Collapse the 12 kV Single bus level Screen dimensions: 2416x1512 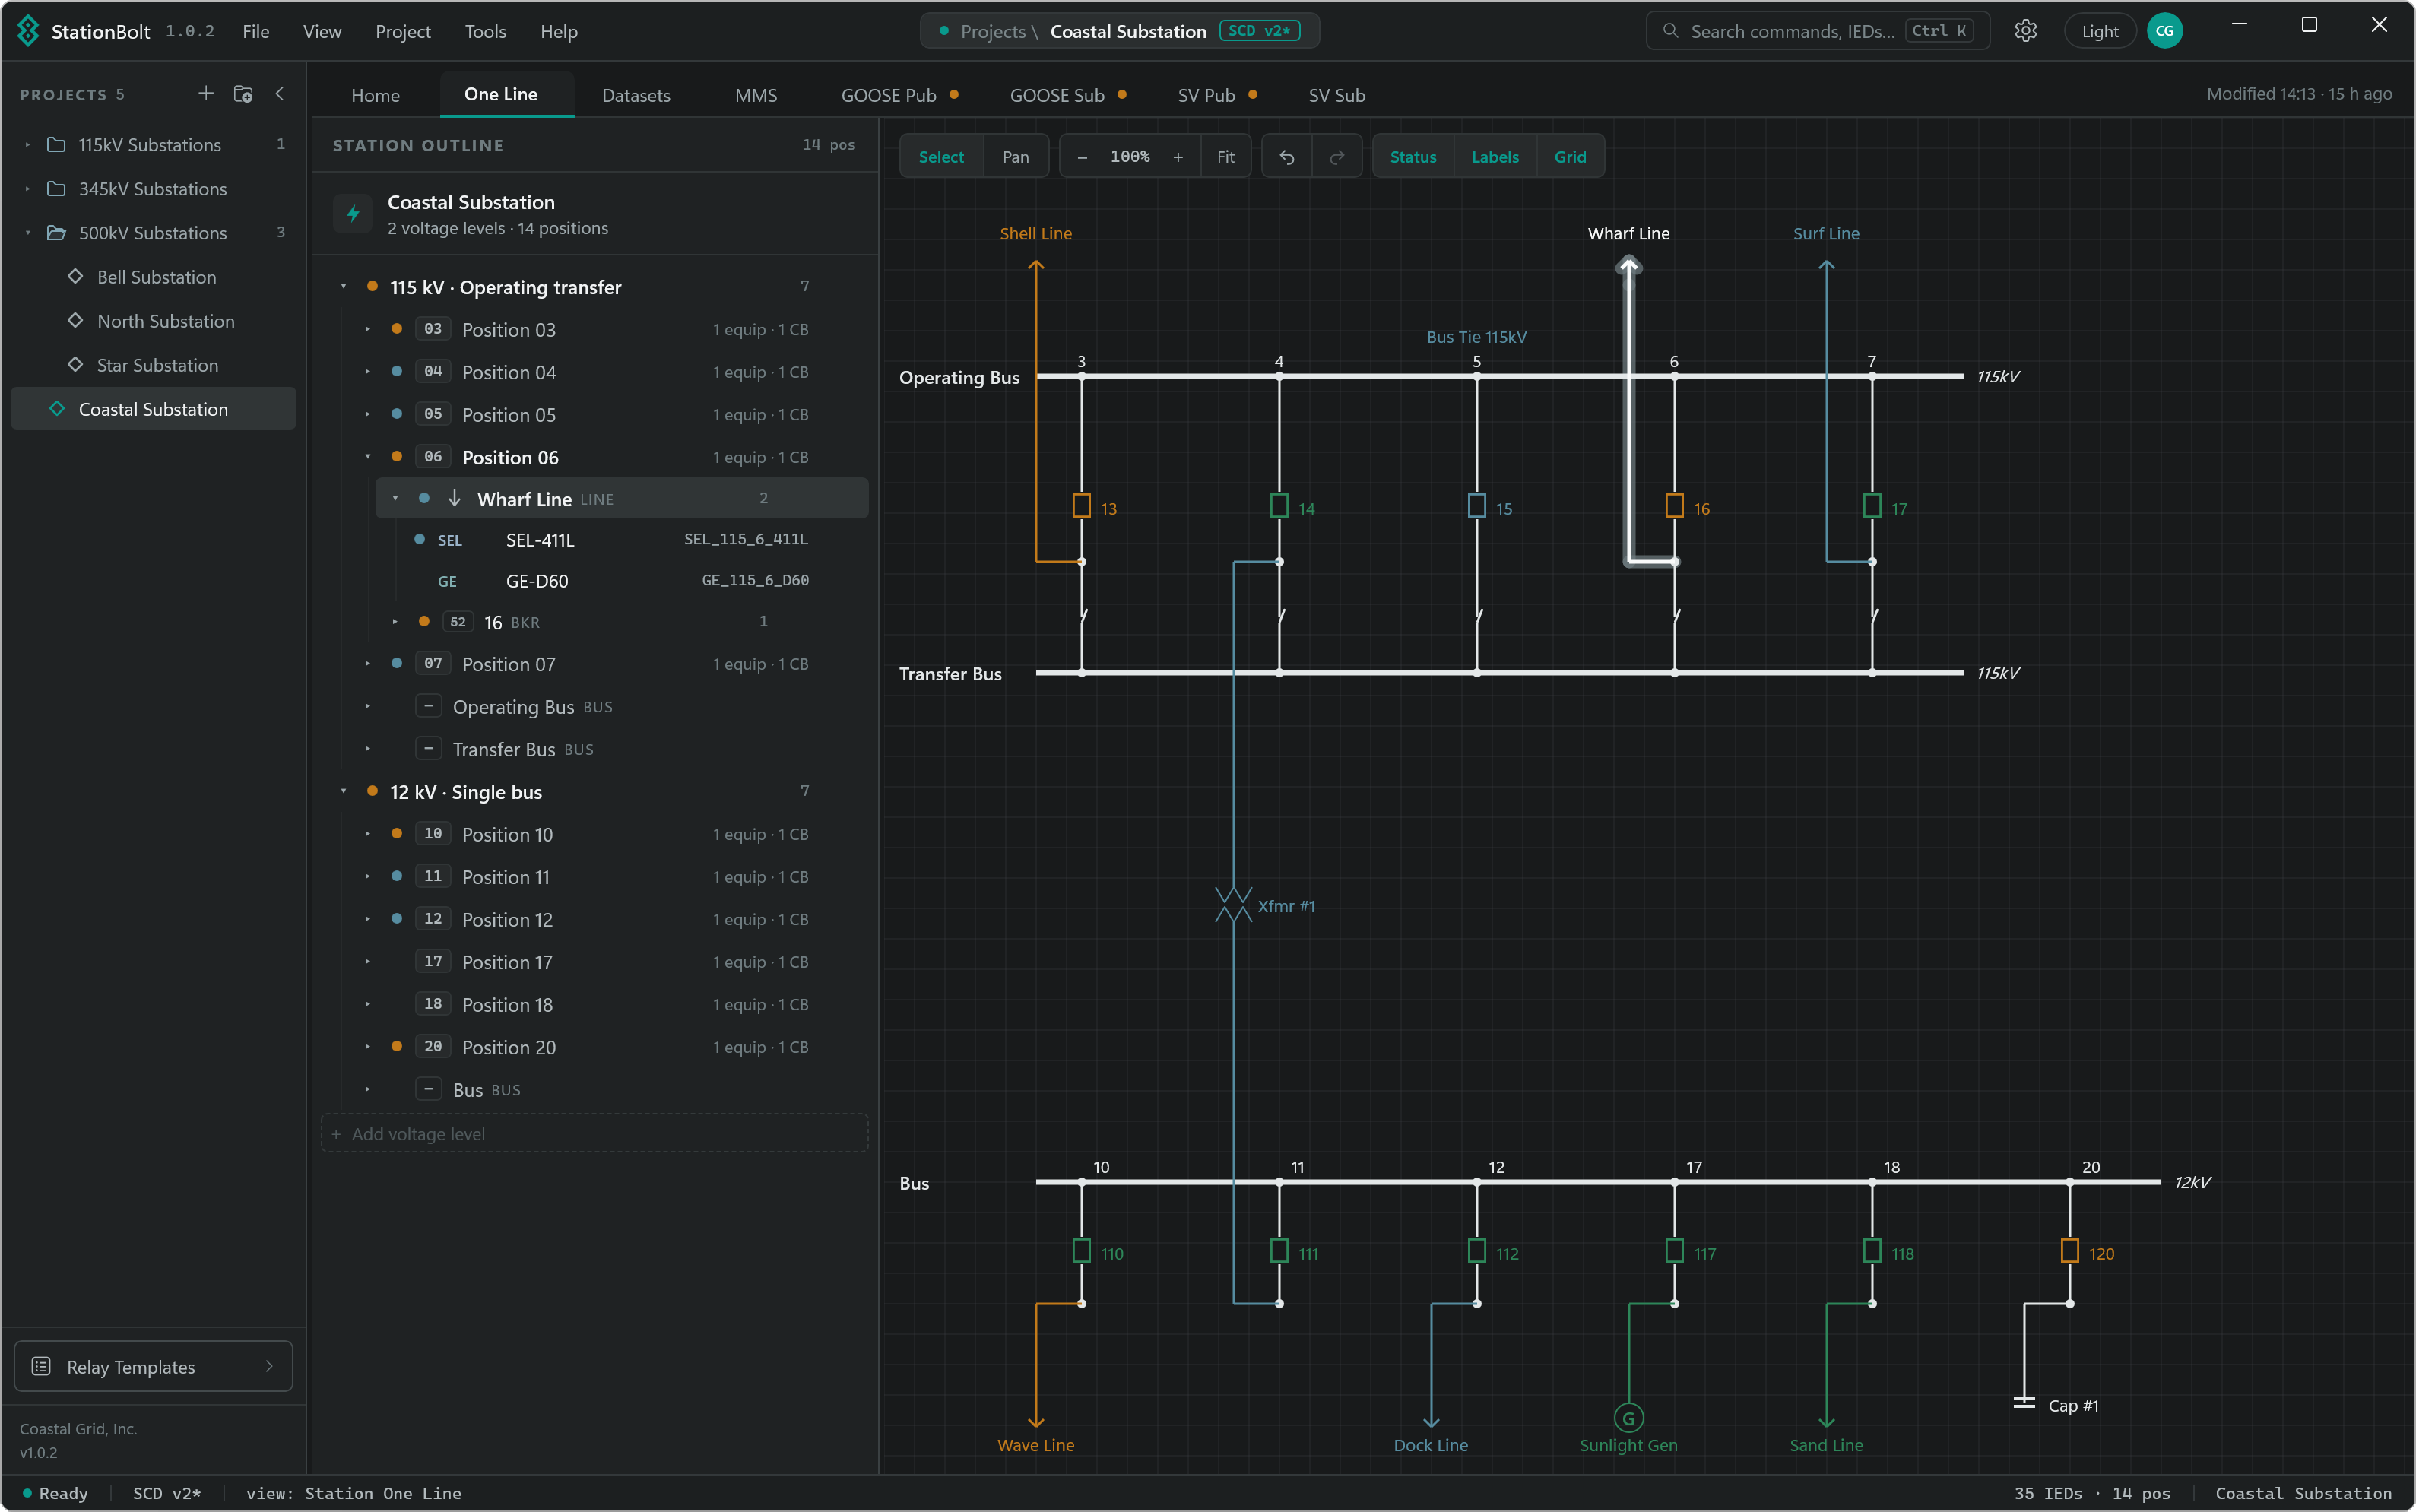tap(344, 792)
